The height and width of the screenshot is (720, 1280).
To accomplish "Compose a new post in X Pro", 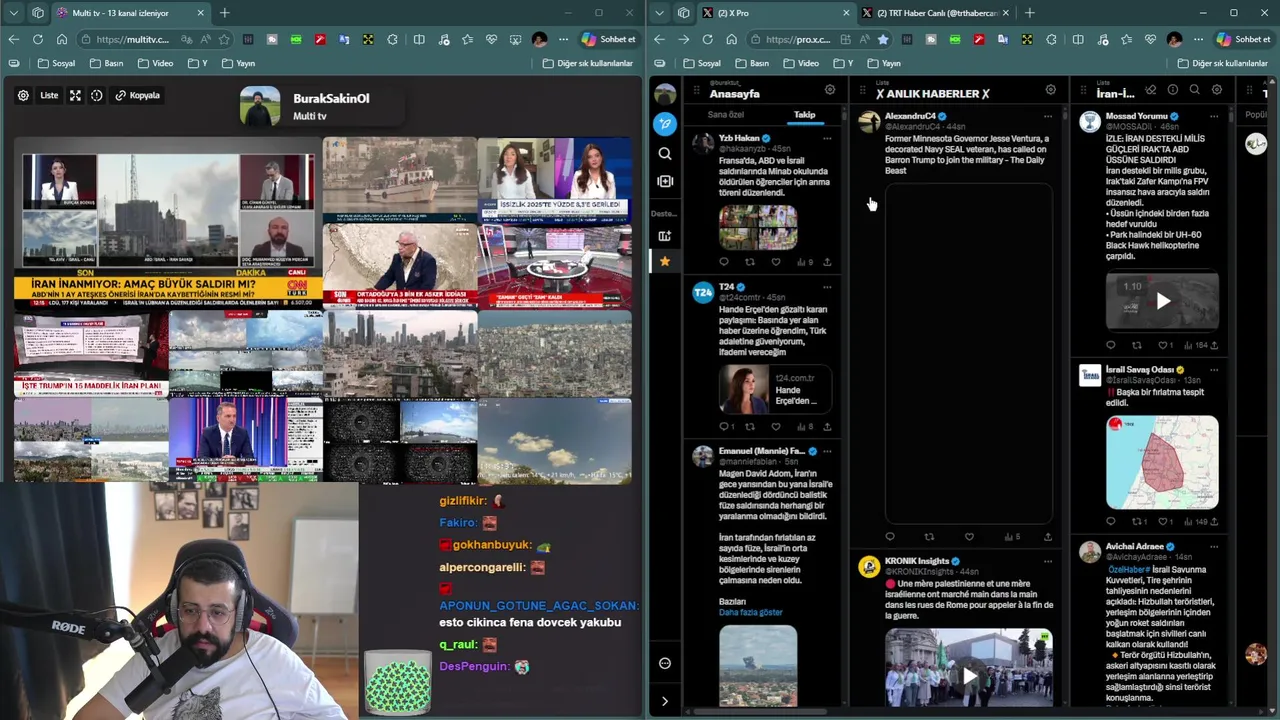I will point(665,124).
